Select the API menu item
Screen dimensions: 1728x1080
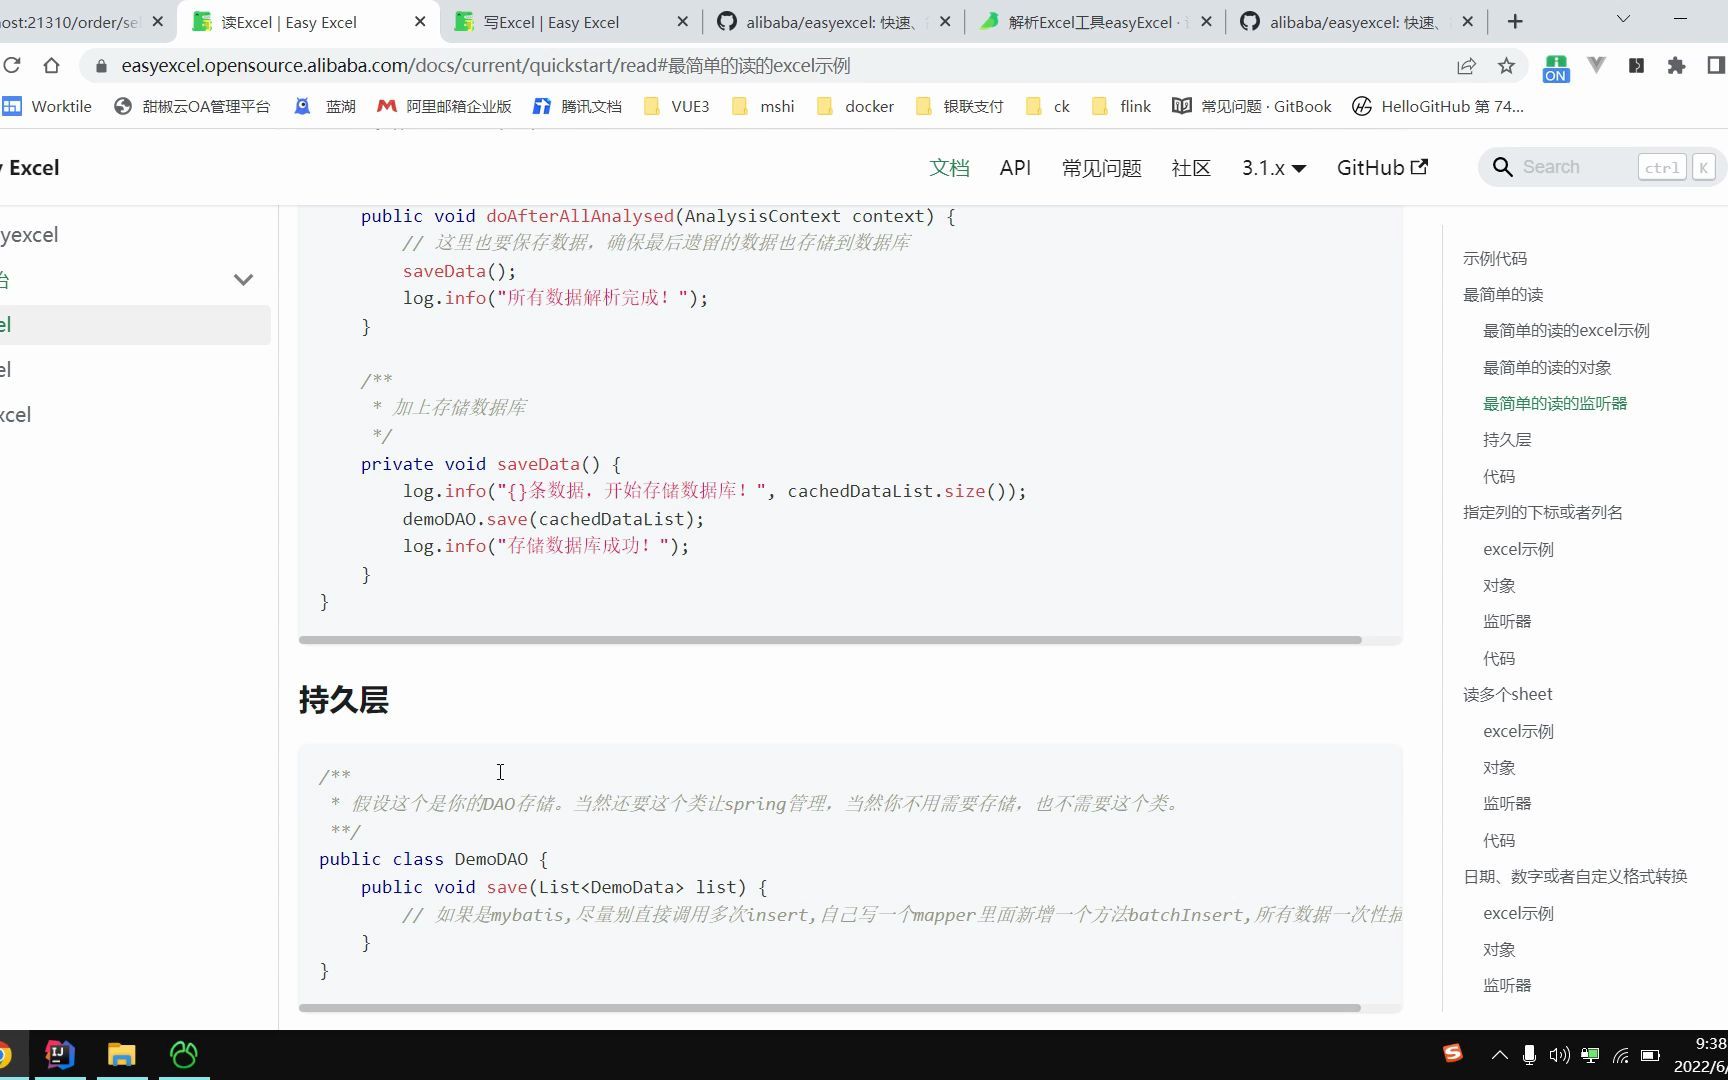pos(1015,168)
